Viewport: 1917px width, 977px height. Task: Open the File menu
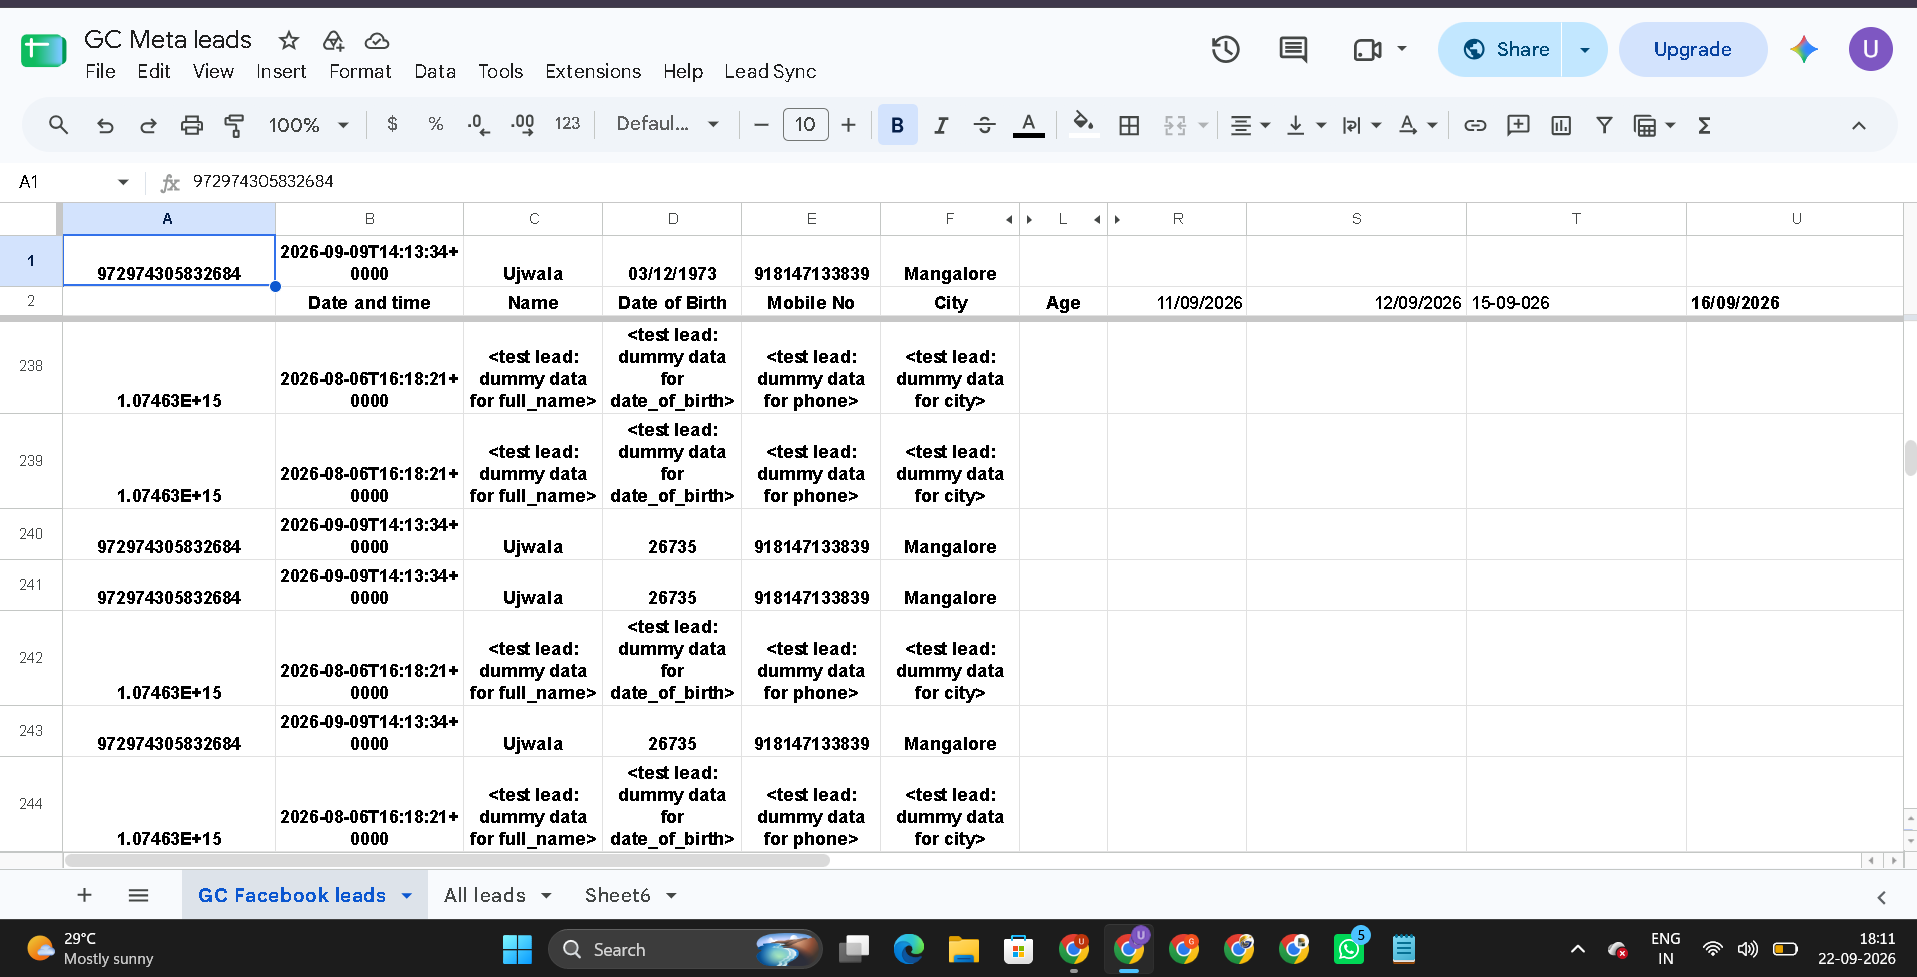pos(100,71)
